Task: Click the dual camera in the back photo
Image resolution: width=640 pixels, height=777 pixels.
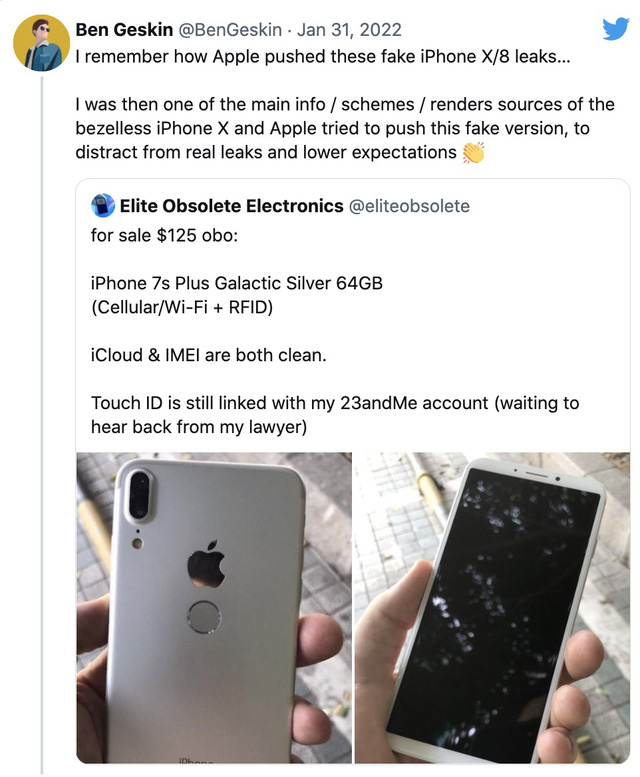Action: (139, 496)
